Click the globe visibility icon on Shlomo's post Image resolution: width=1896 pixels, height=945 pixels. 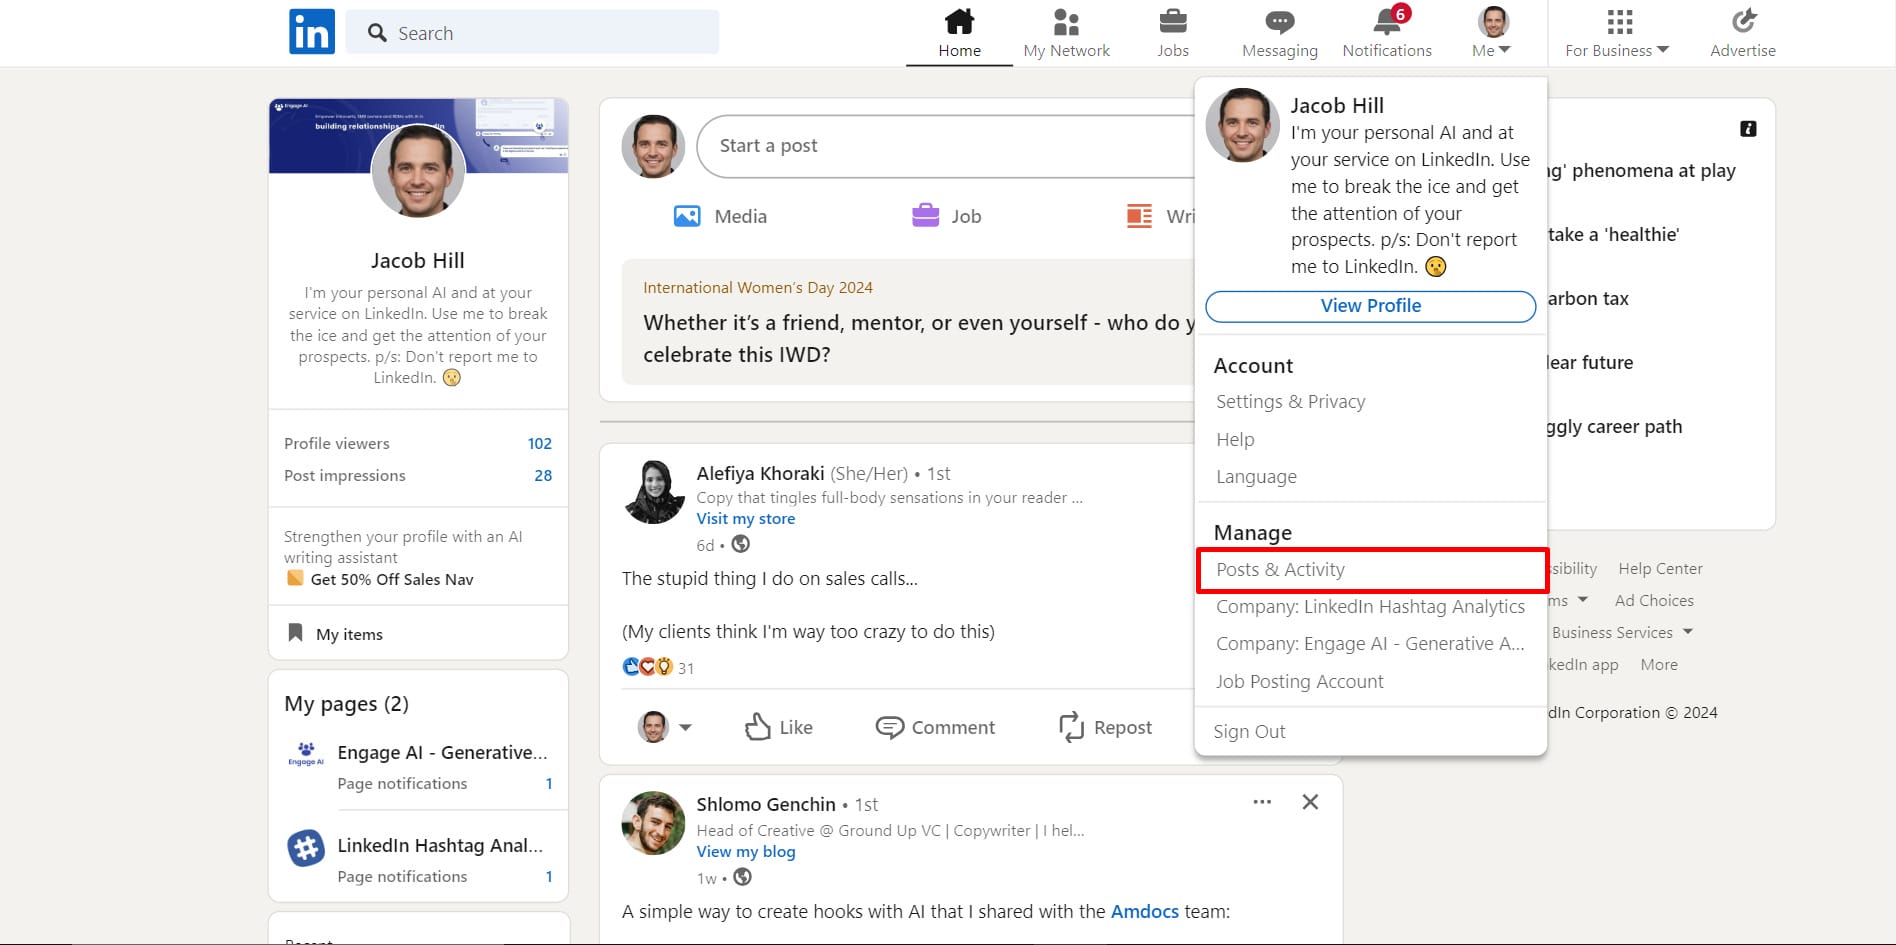click(742, 877)
